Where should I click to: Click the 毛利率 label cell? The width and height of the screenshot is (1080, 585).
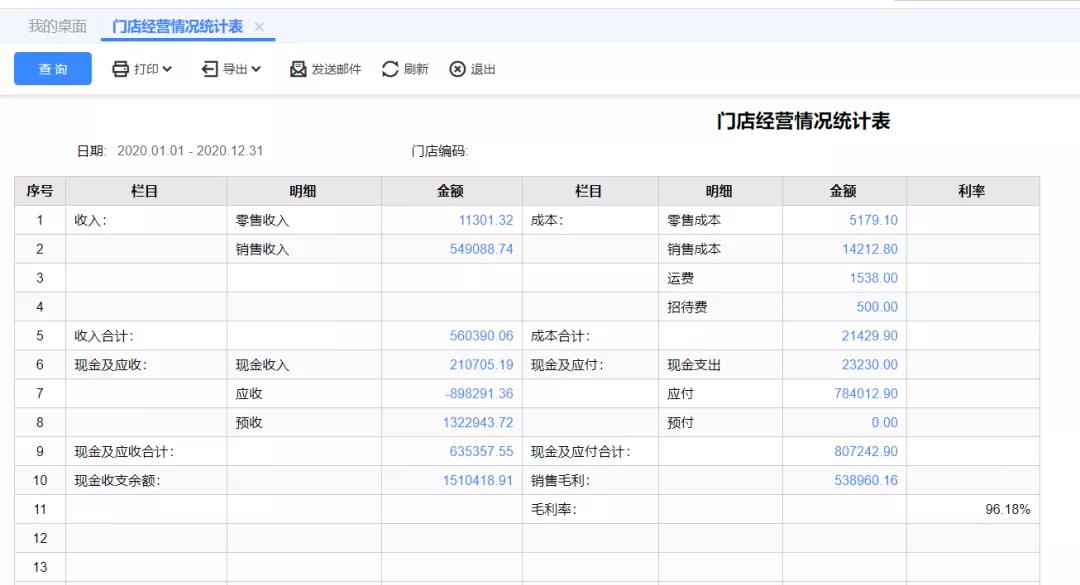590,510
